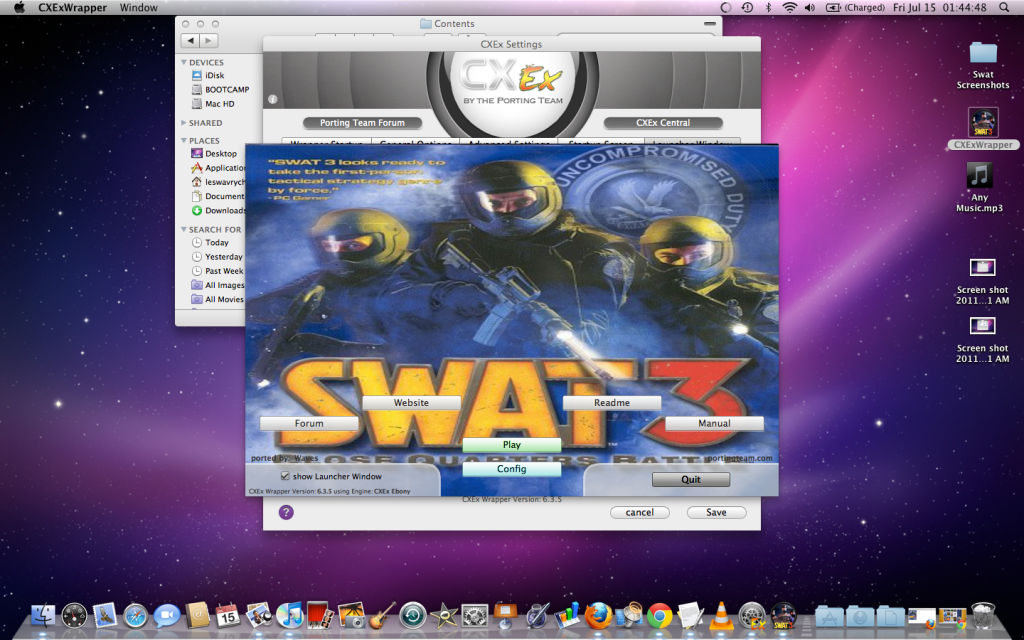Open iTunes from the dock
Screen dimensions: 1024x640
[289, 615]
